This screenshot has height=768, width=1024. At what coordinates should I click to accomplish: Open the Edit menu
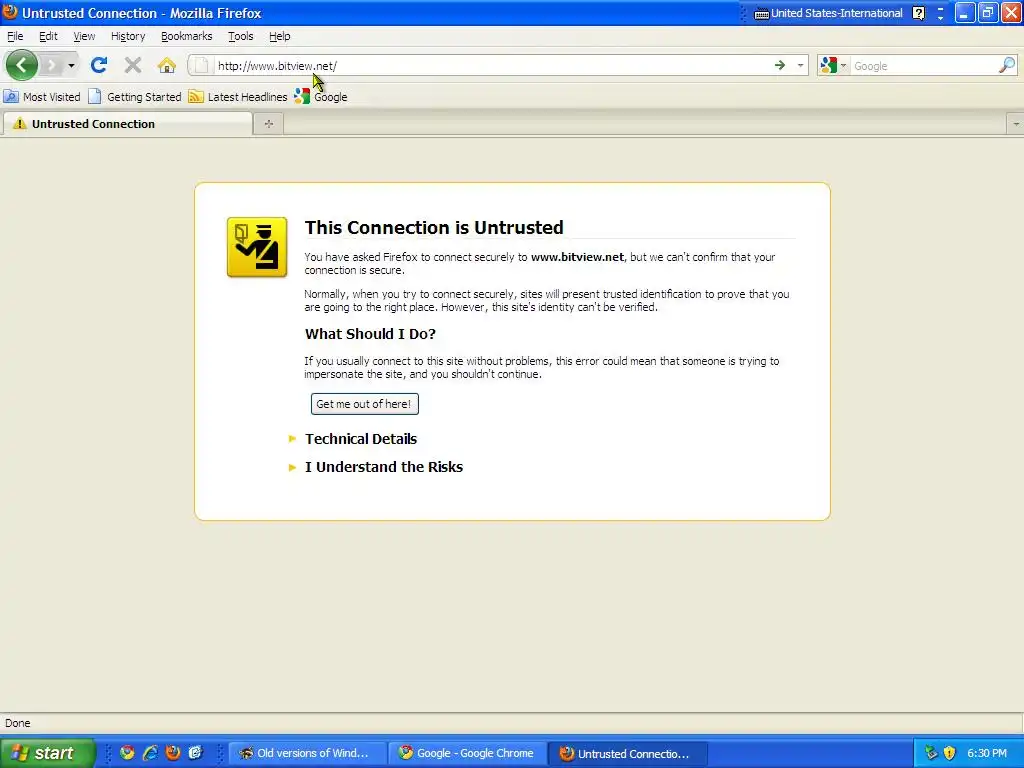pyautogui.click(x=48, y=36)
